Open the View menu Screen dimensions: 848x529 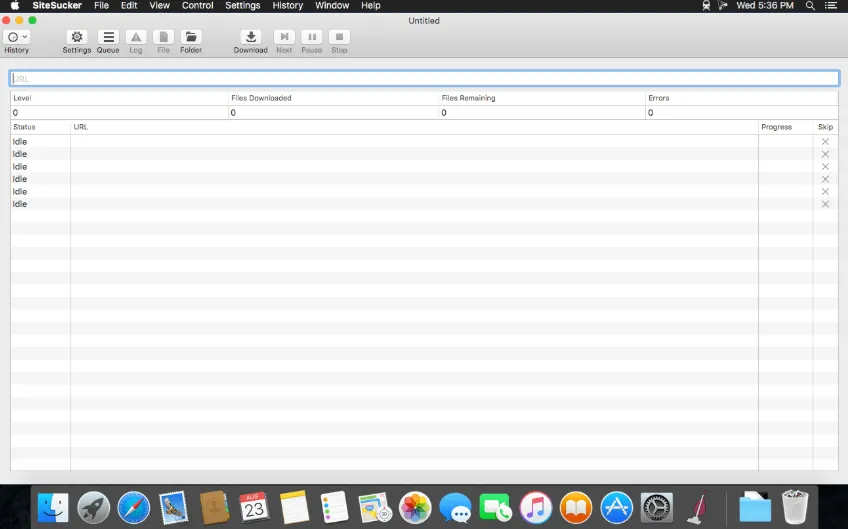pos(160,5)
